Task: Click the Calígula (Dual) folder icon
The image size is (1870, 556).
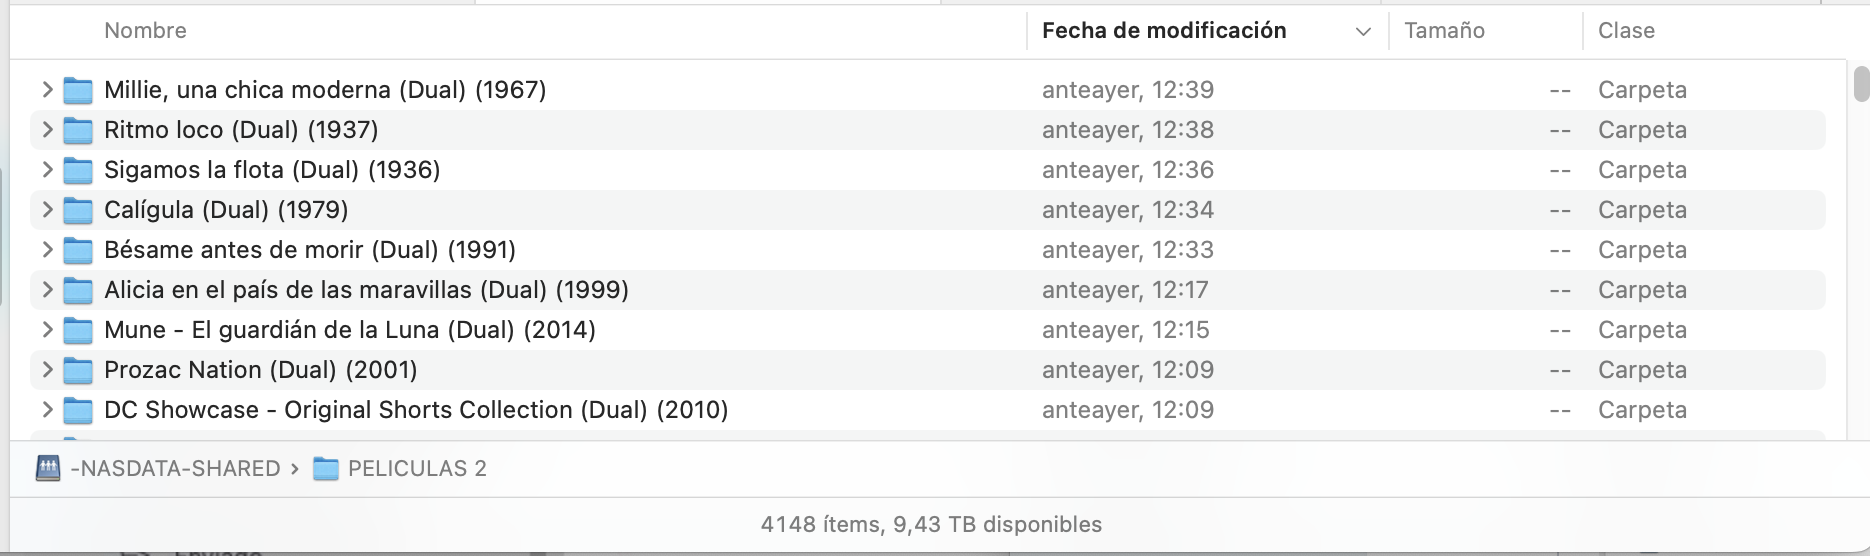Action: [x=78, y=210]
